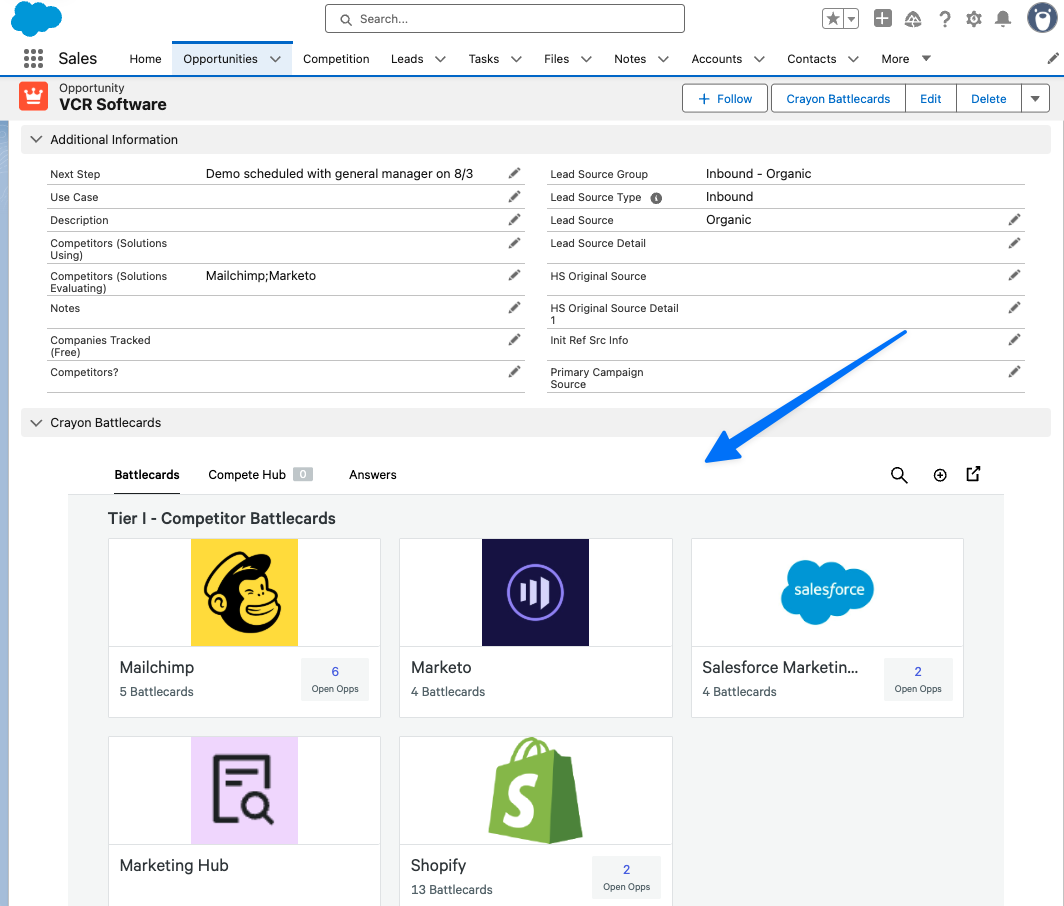Open the Setup gear icon
This screenshot has width=1064, height=906.
(973, 19)
